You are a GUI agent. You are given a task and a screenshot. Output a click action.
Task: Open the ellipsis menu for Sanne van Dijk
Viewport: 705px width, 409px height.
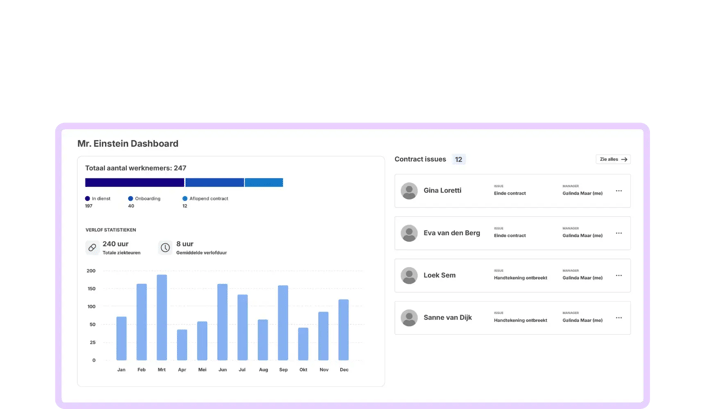[x=619, y=317]
